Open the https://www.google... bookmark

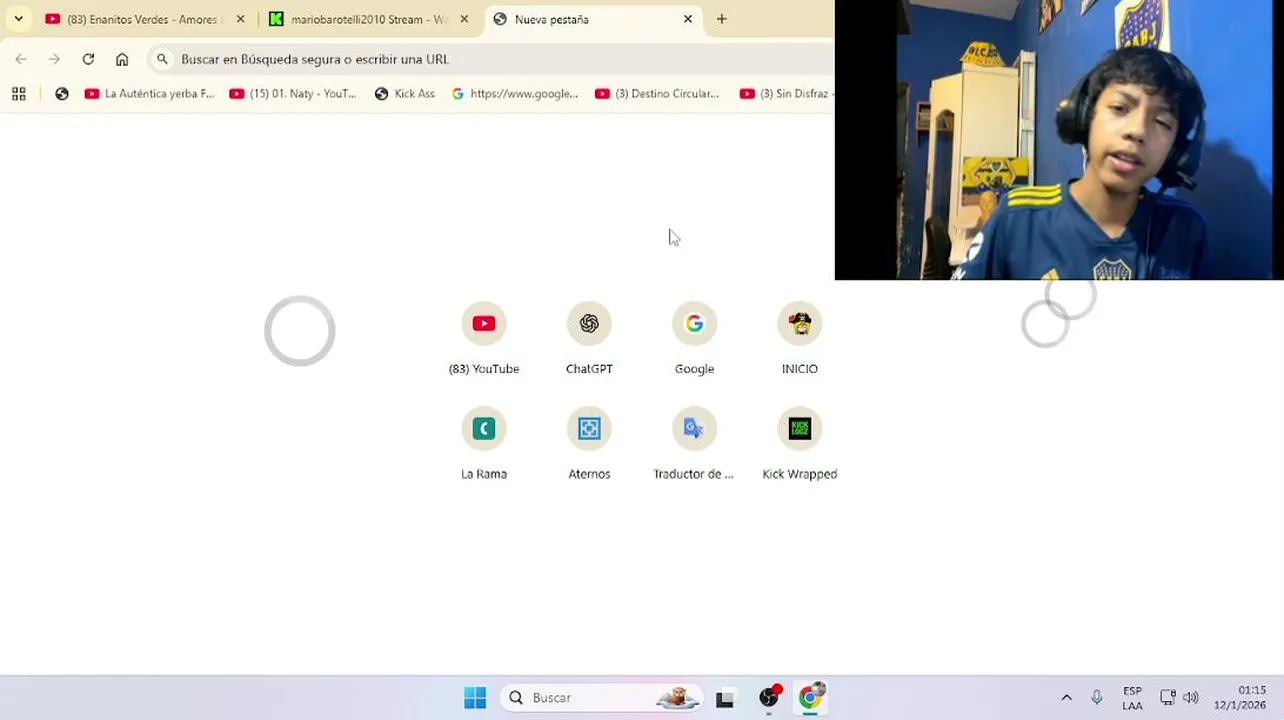(515, 93)
